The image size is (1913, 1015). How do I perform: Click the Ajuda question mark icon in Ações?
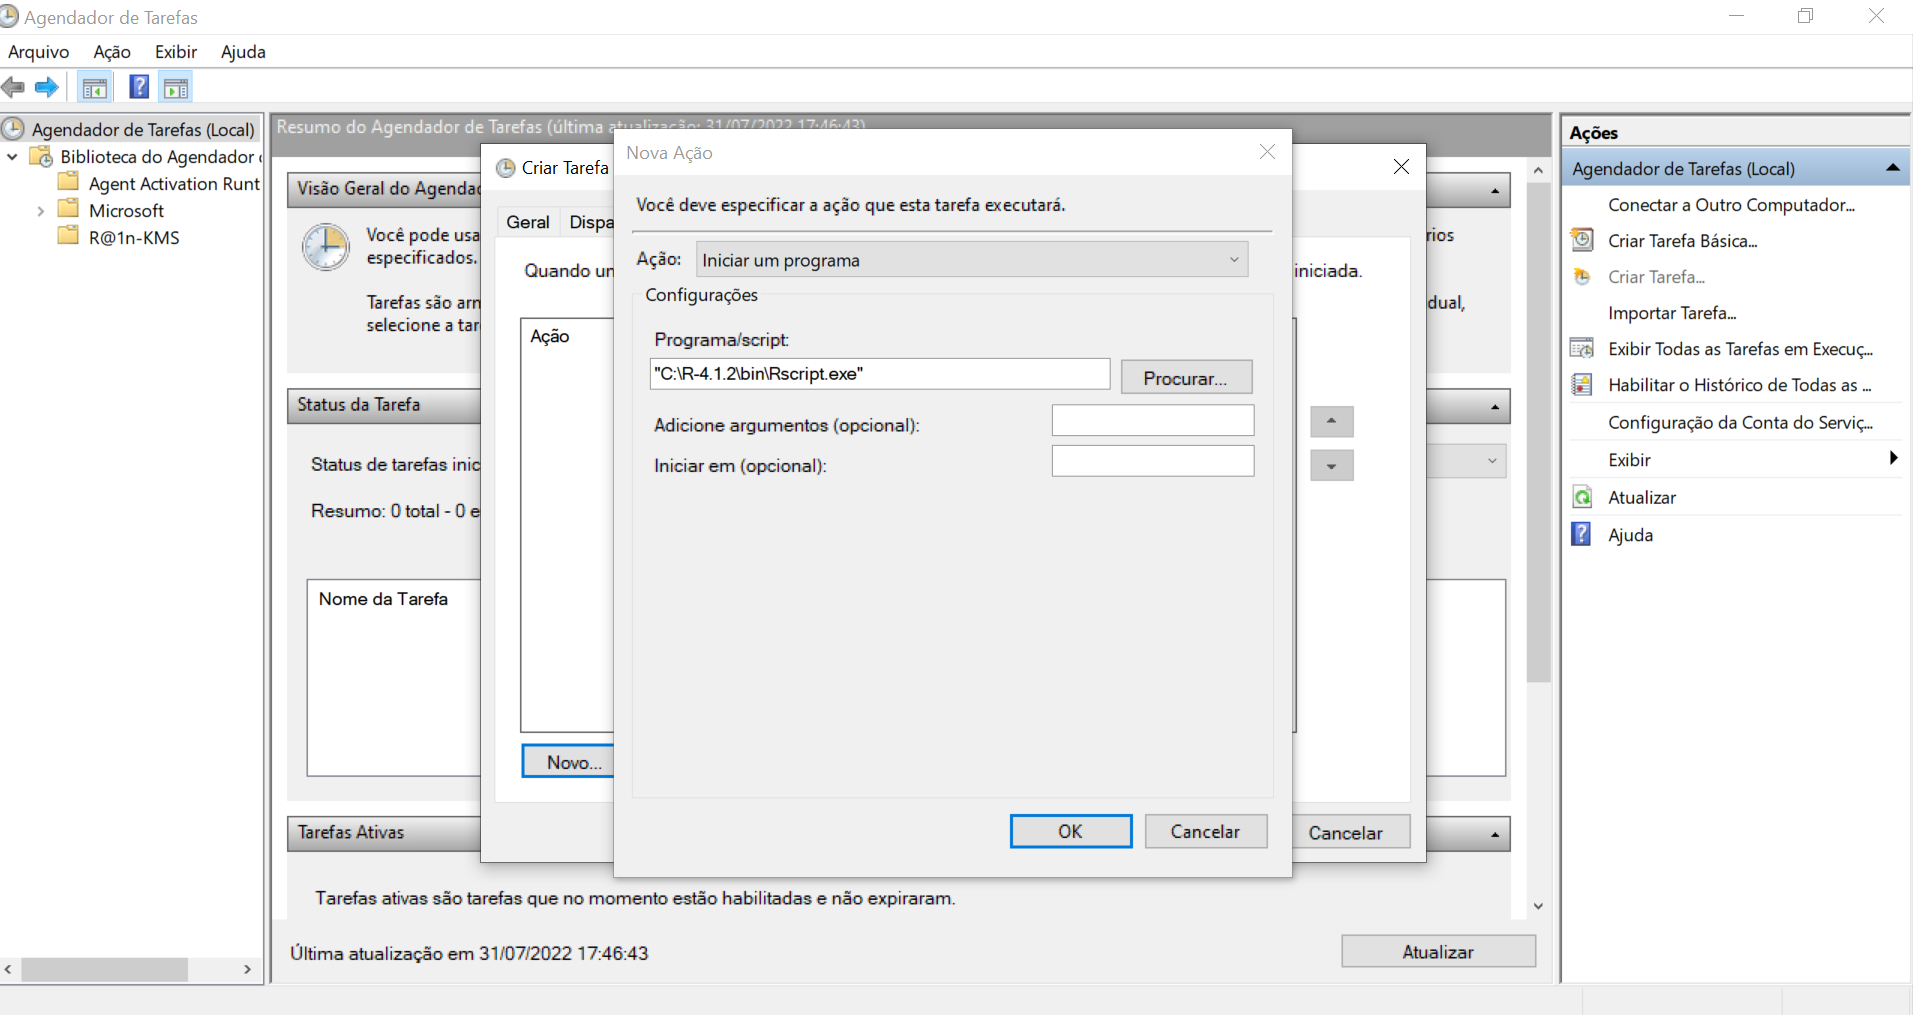click(1581, 534)
